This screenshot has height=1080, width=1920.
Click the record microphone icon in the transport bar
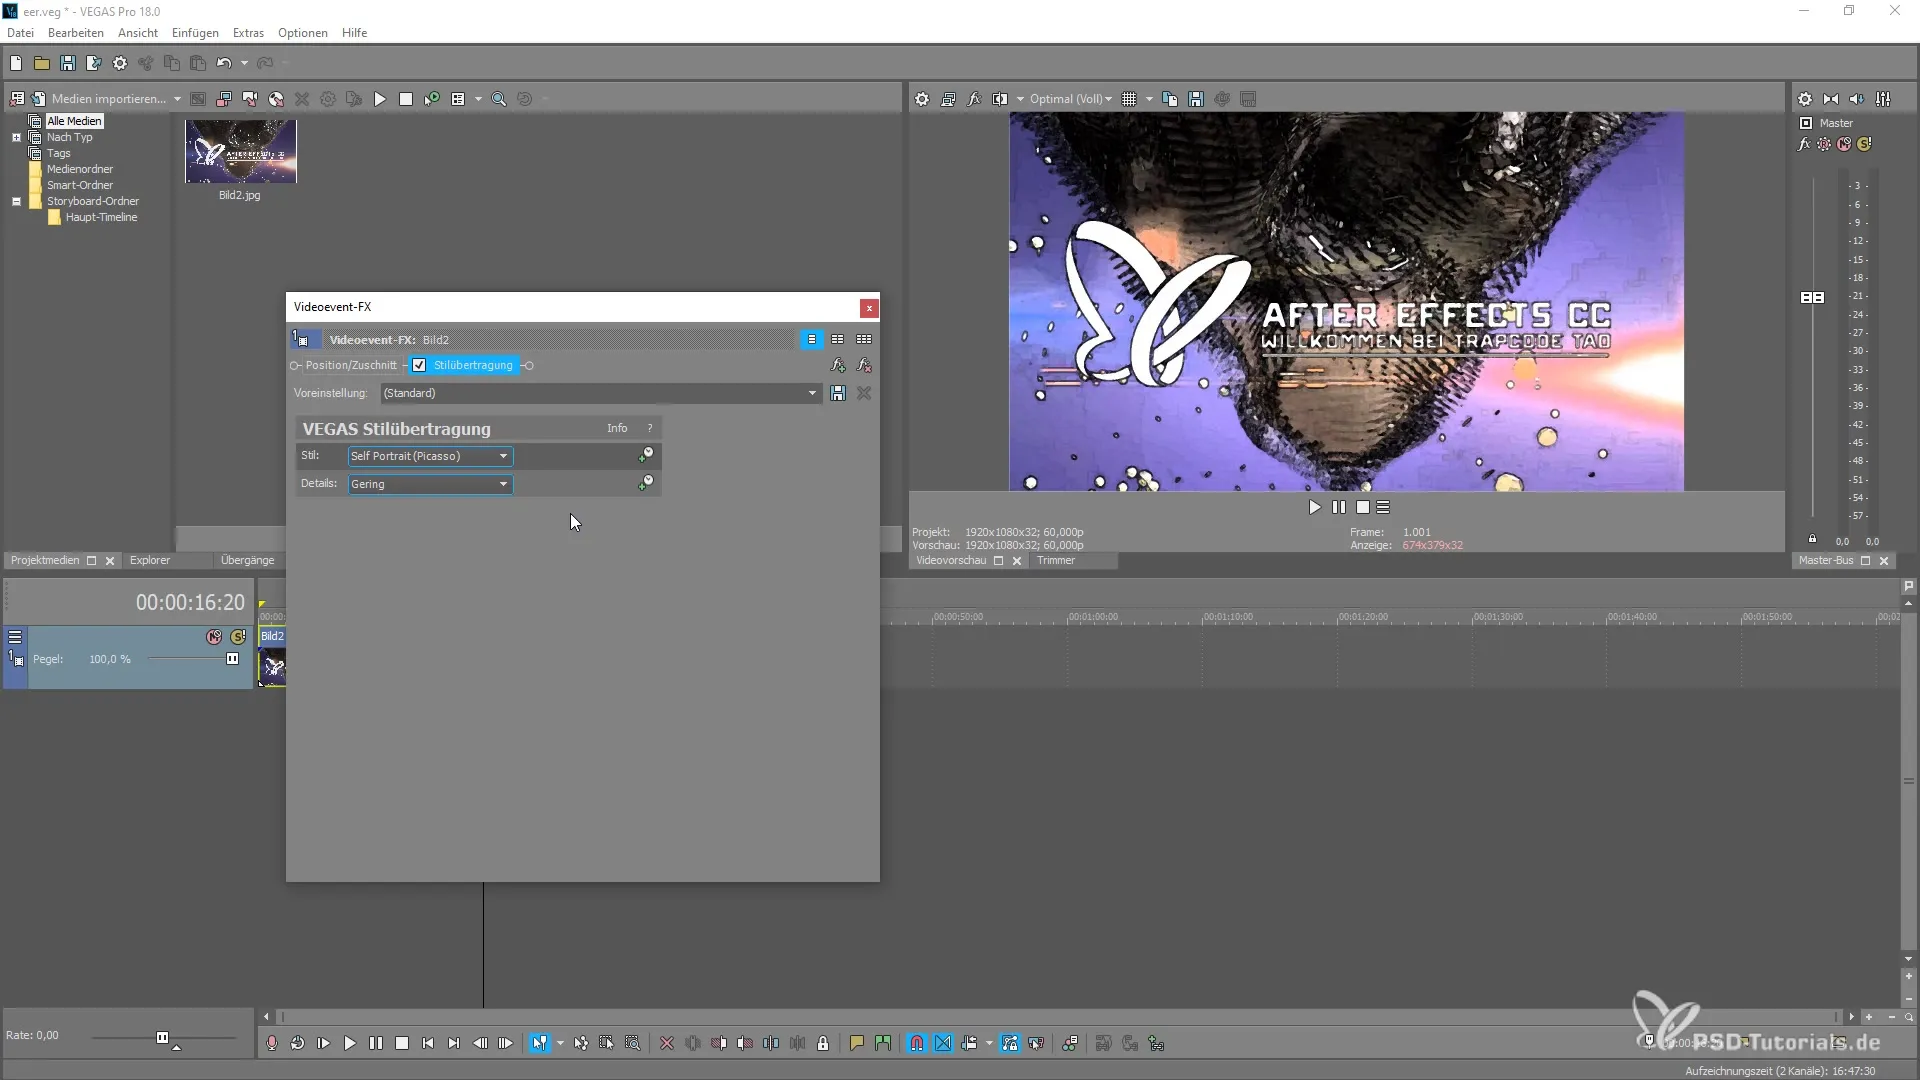tap(272, 1043)
